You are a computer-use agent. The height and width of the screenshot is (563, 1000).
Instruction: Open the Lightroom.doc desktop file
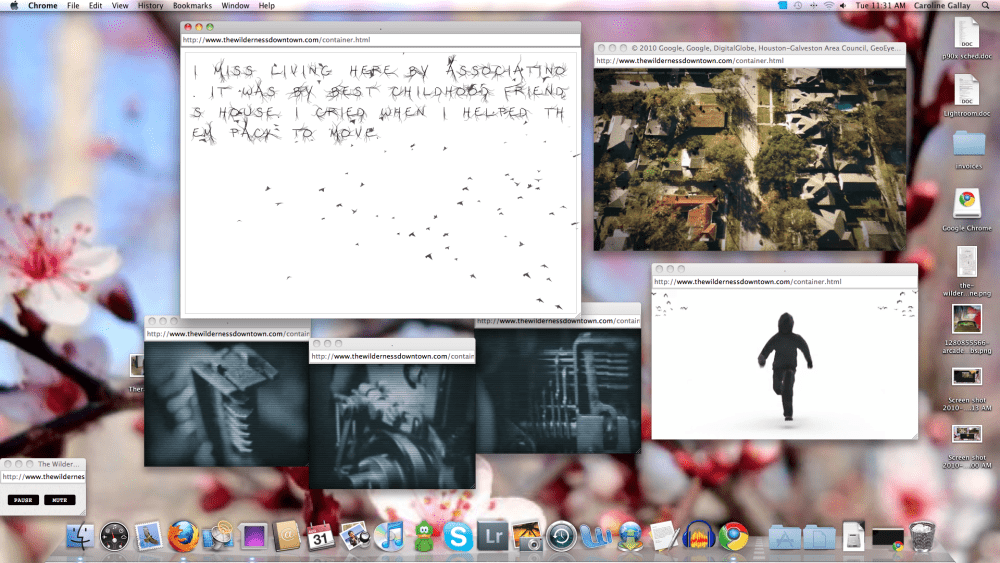pyautogui.click(x=967, y=96)
